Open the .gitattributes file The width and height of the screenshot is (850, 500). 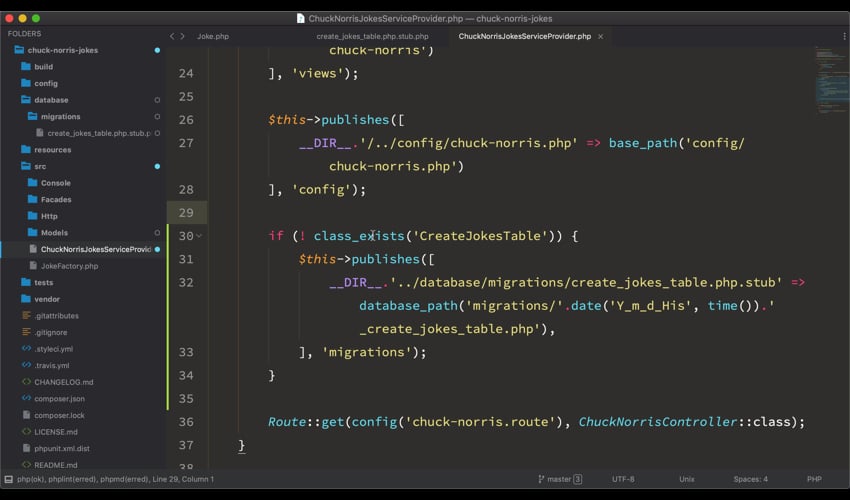pos(56,316)
